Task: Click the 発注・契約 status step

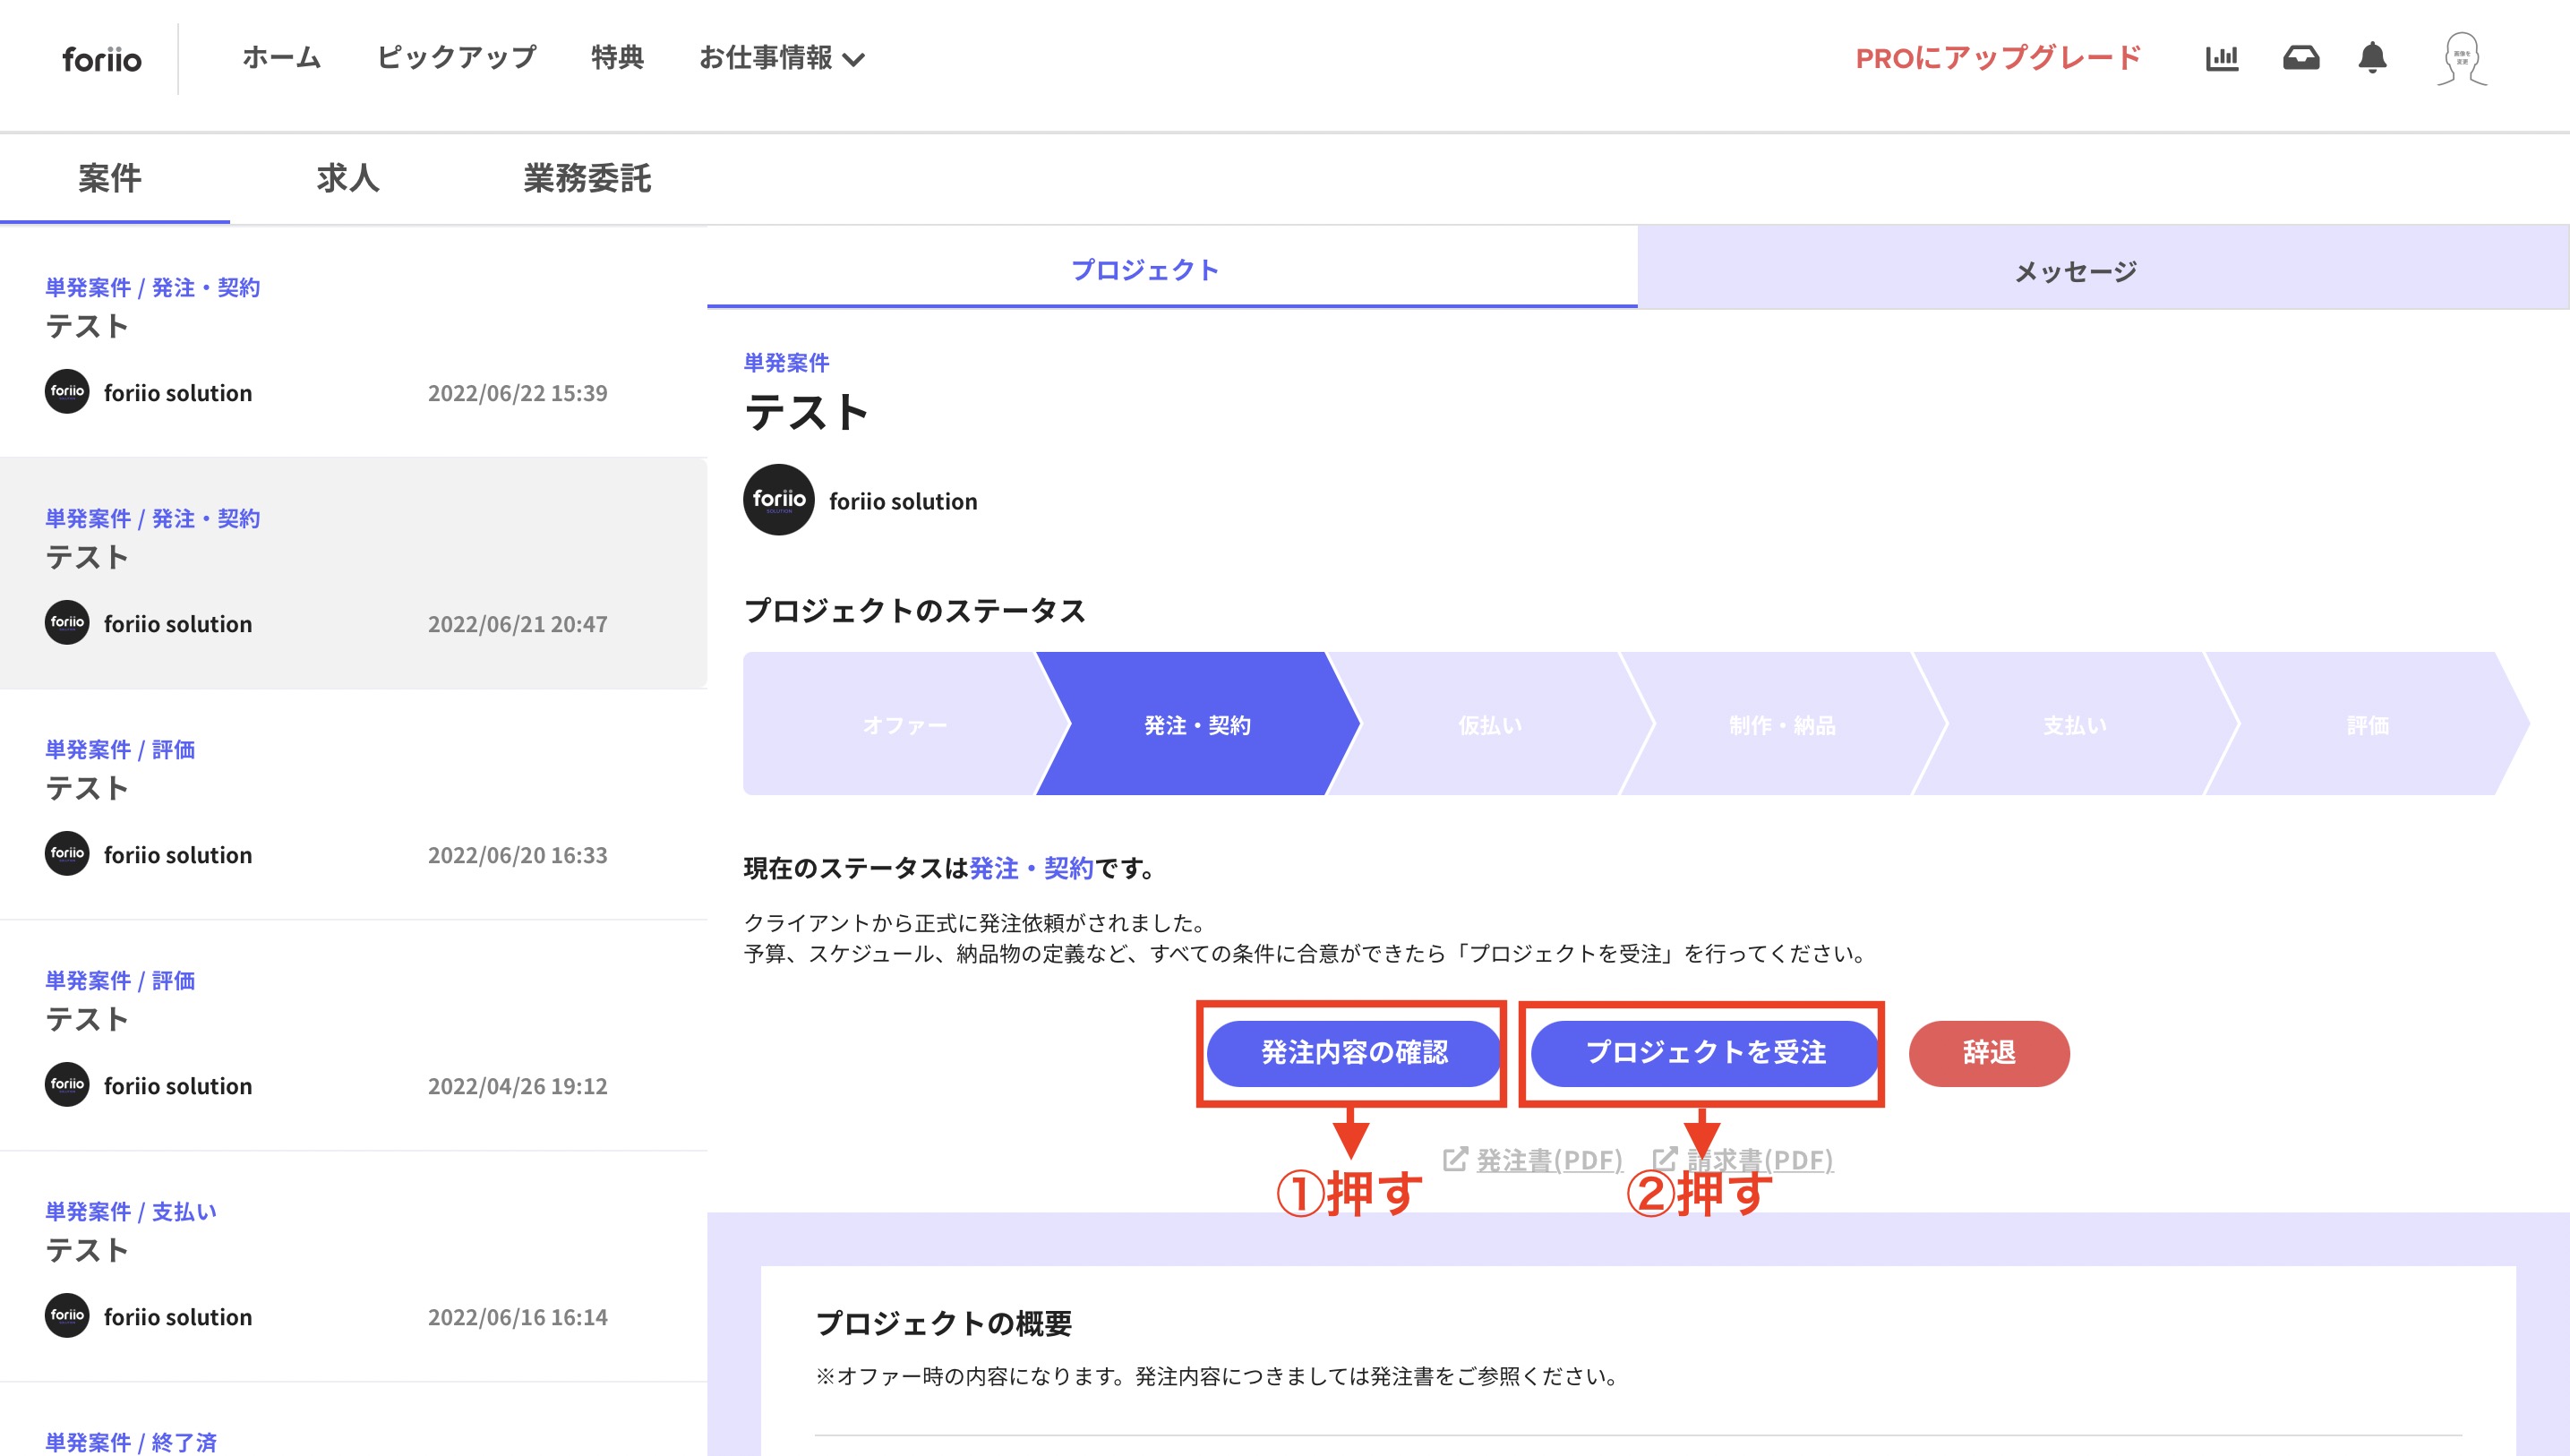Action: pyautogui.click(x=1197, y=724)
